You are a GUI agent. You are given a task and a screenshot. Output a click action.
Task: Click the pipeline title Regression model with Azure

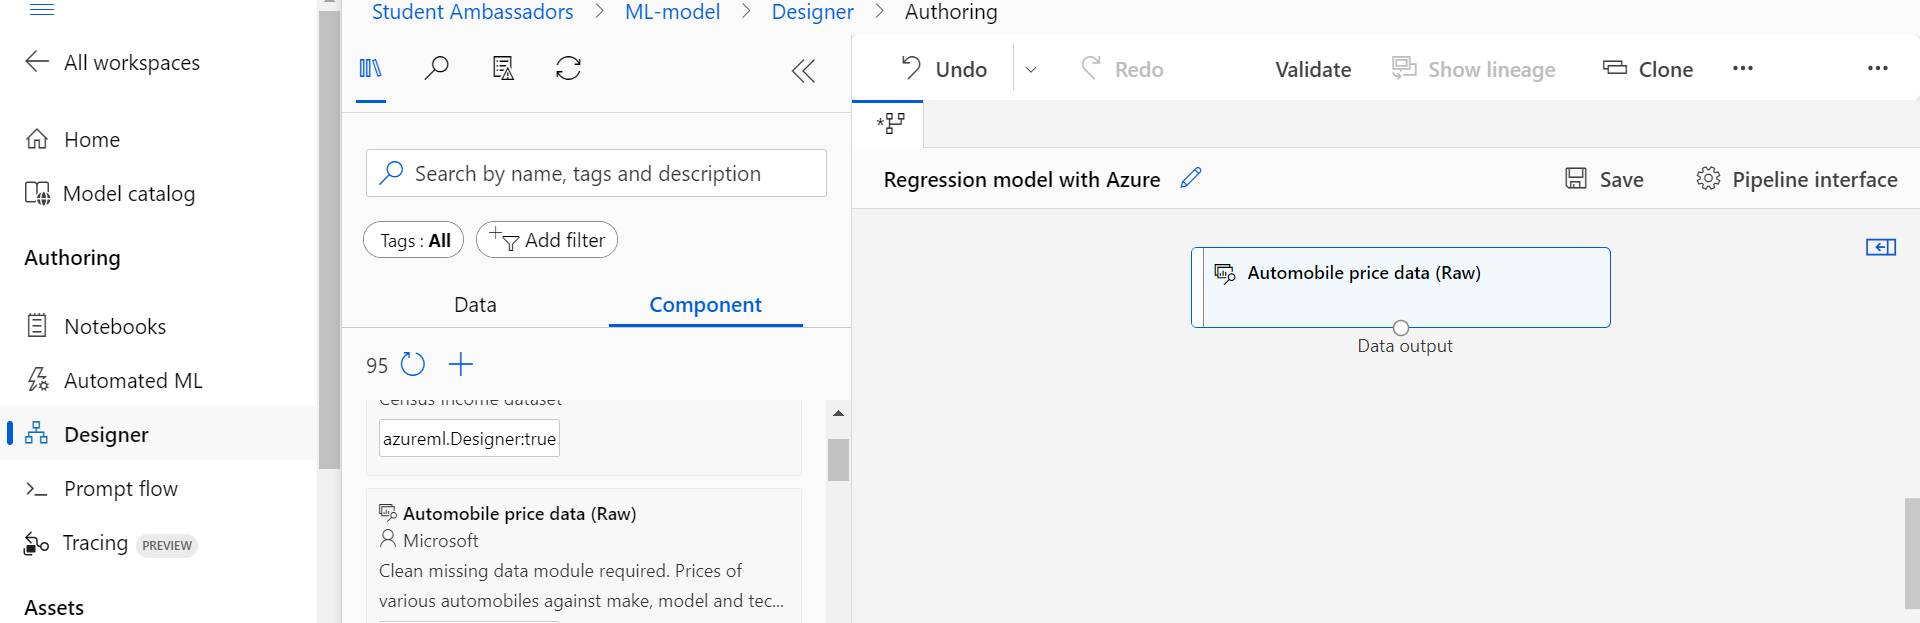point(1022,179)
